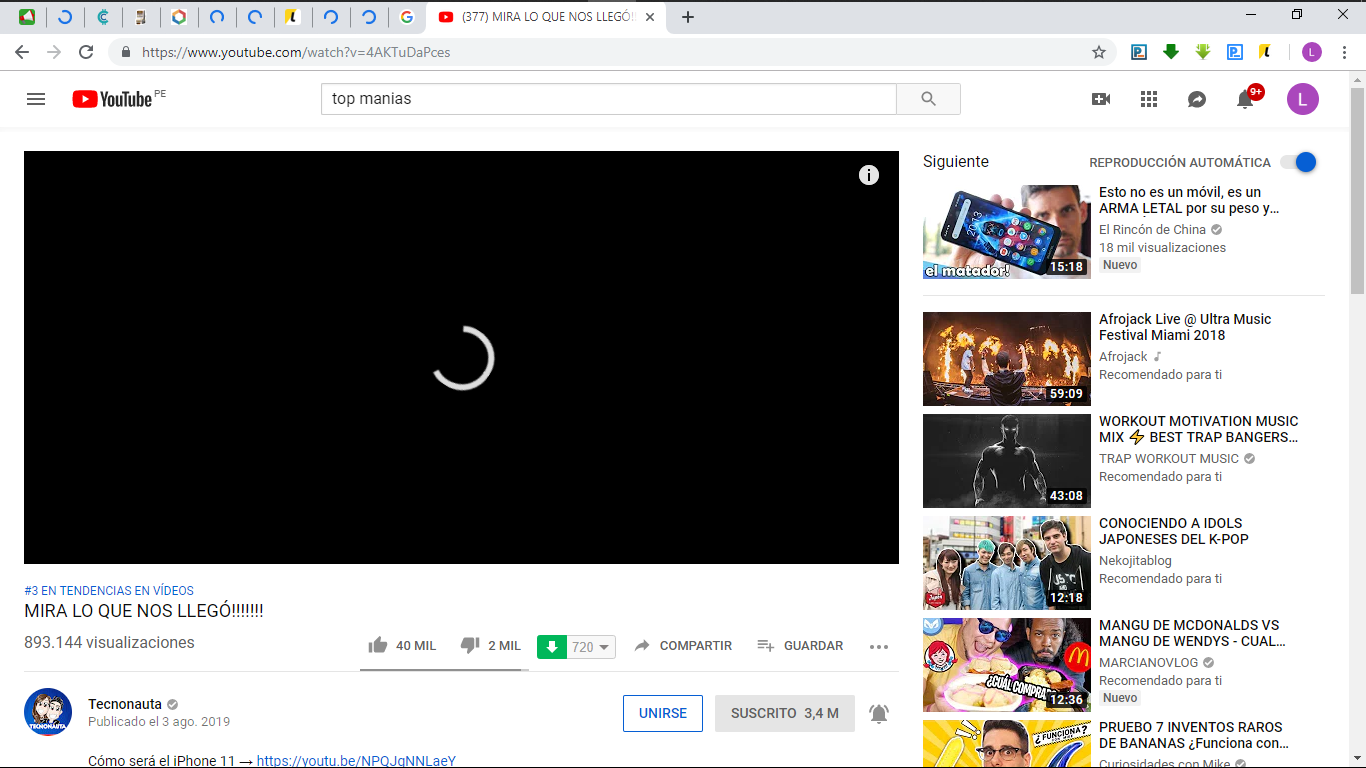The width and height of the screenshot is (1366, 768).
Task: Click the video info card icon
Action: (869, 175)
